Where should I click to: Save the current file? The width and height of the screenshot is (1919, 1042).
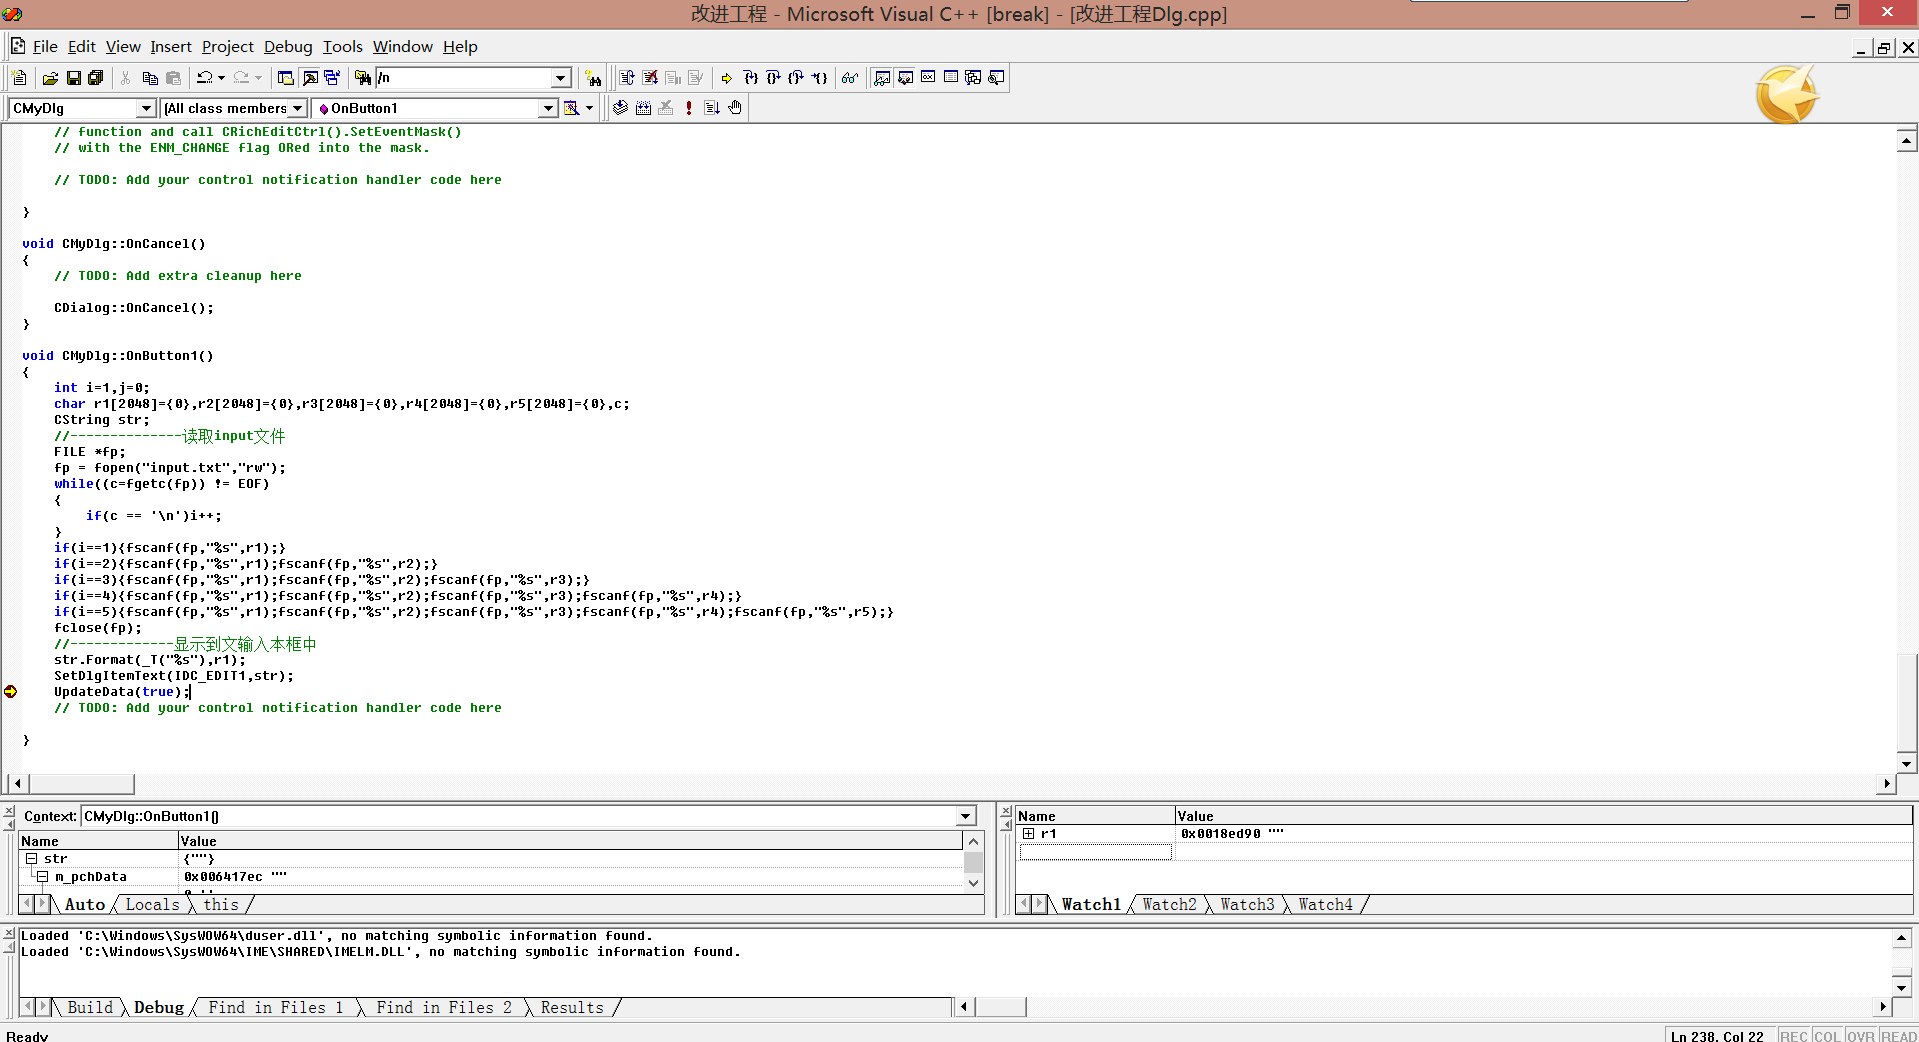tap(73, 78)
